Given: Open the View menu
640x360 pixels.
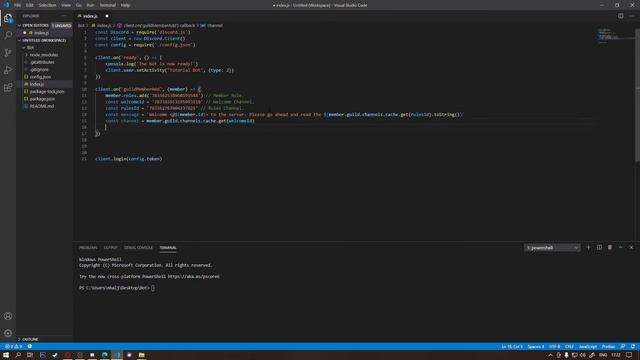Looking at the screenshot, I should coord(66,5).
